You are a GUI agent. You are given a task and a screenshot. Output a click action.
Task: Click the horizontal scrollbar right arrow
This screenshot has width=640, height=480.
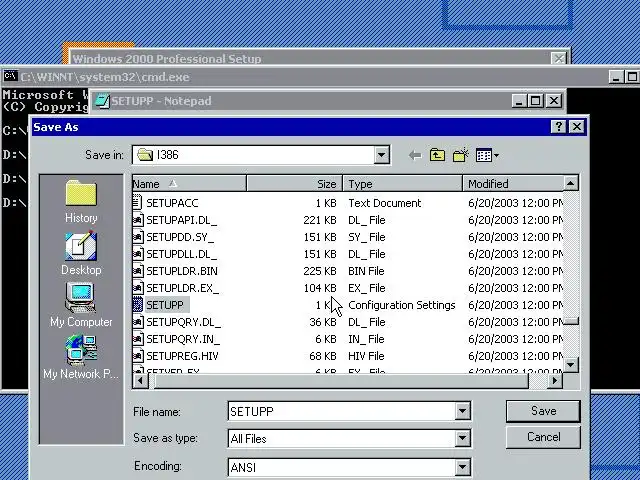click(555, 381)
